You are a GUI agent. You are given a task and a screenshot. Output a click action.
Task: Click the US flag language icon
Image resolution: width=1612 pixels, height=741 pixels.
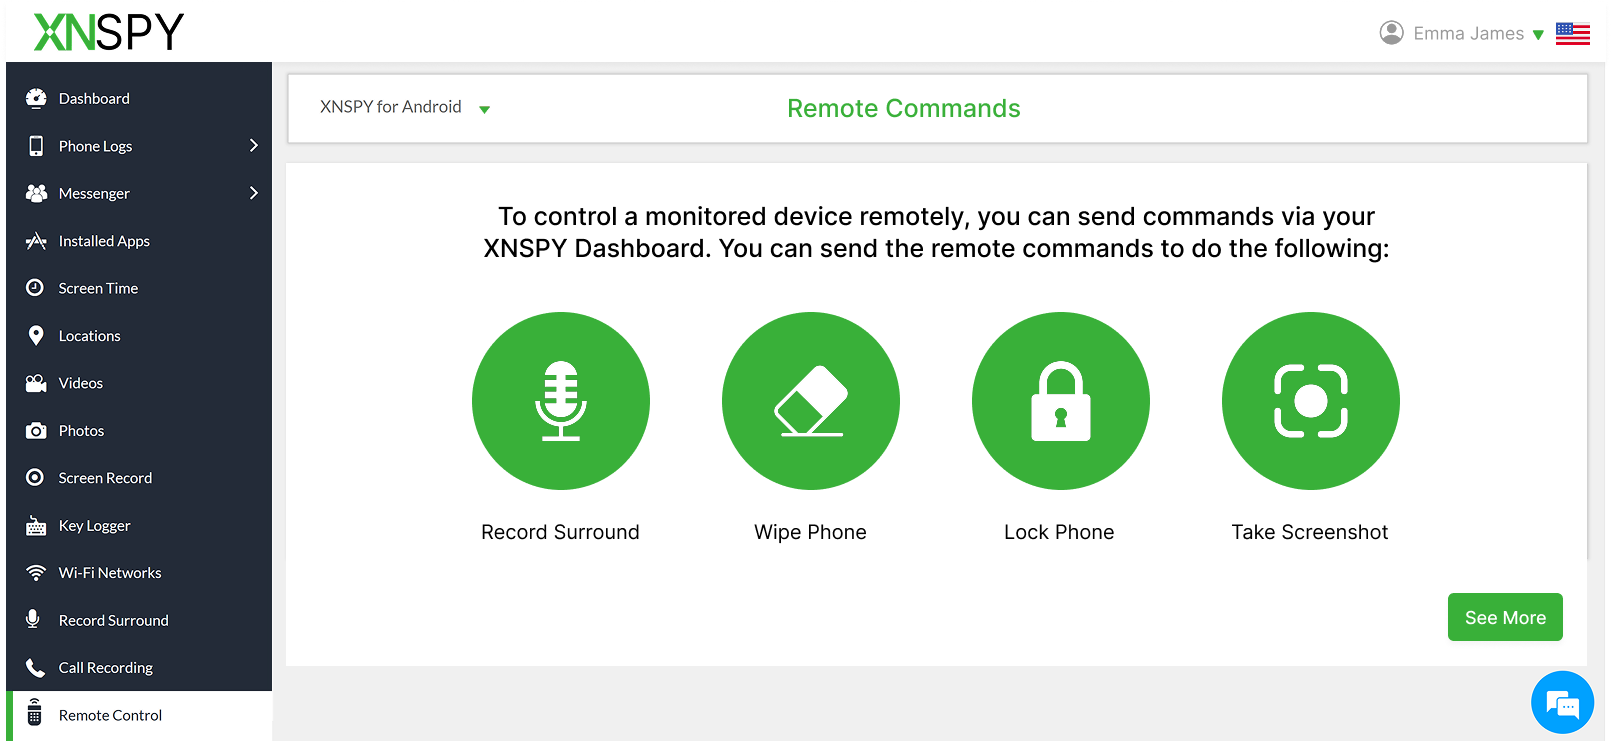click(x=1573, y=34)
